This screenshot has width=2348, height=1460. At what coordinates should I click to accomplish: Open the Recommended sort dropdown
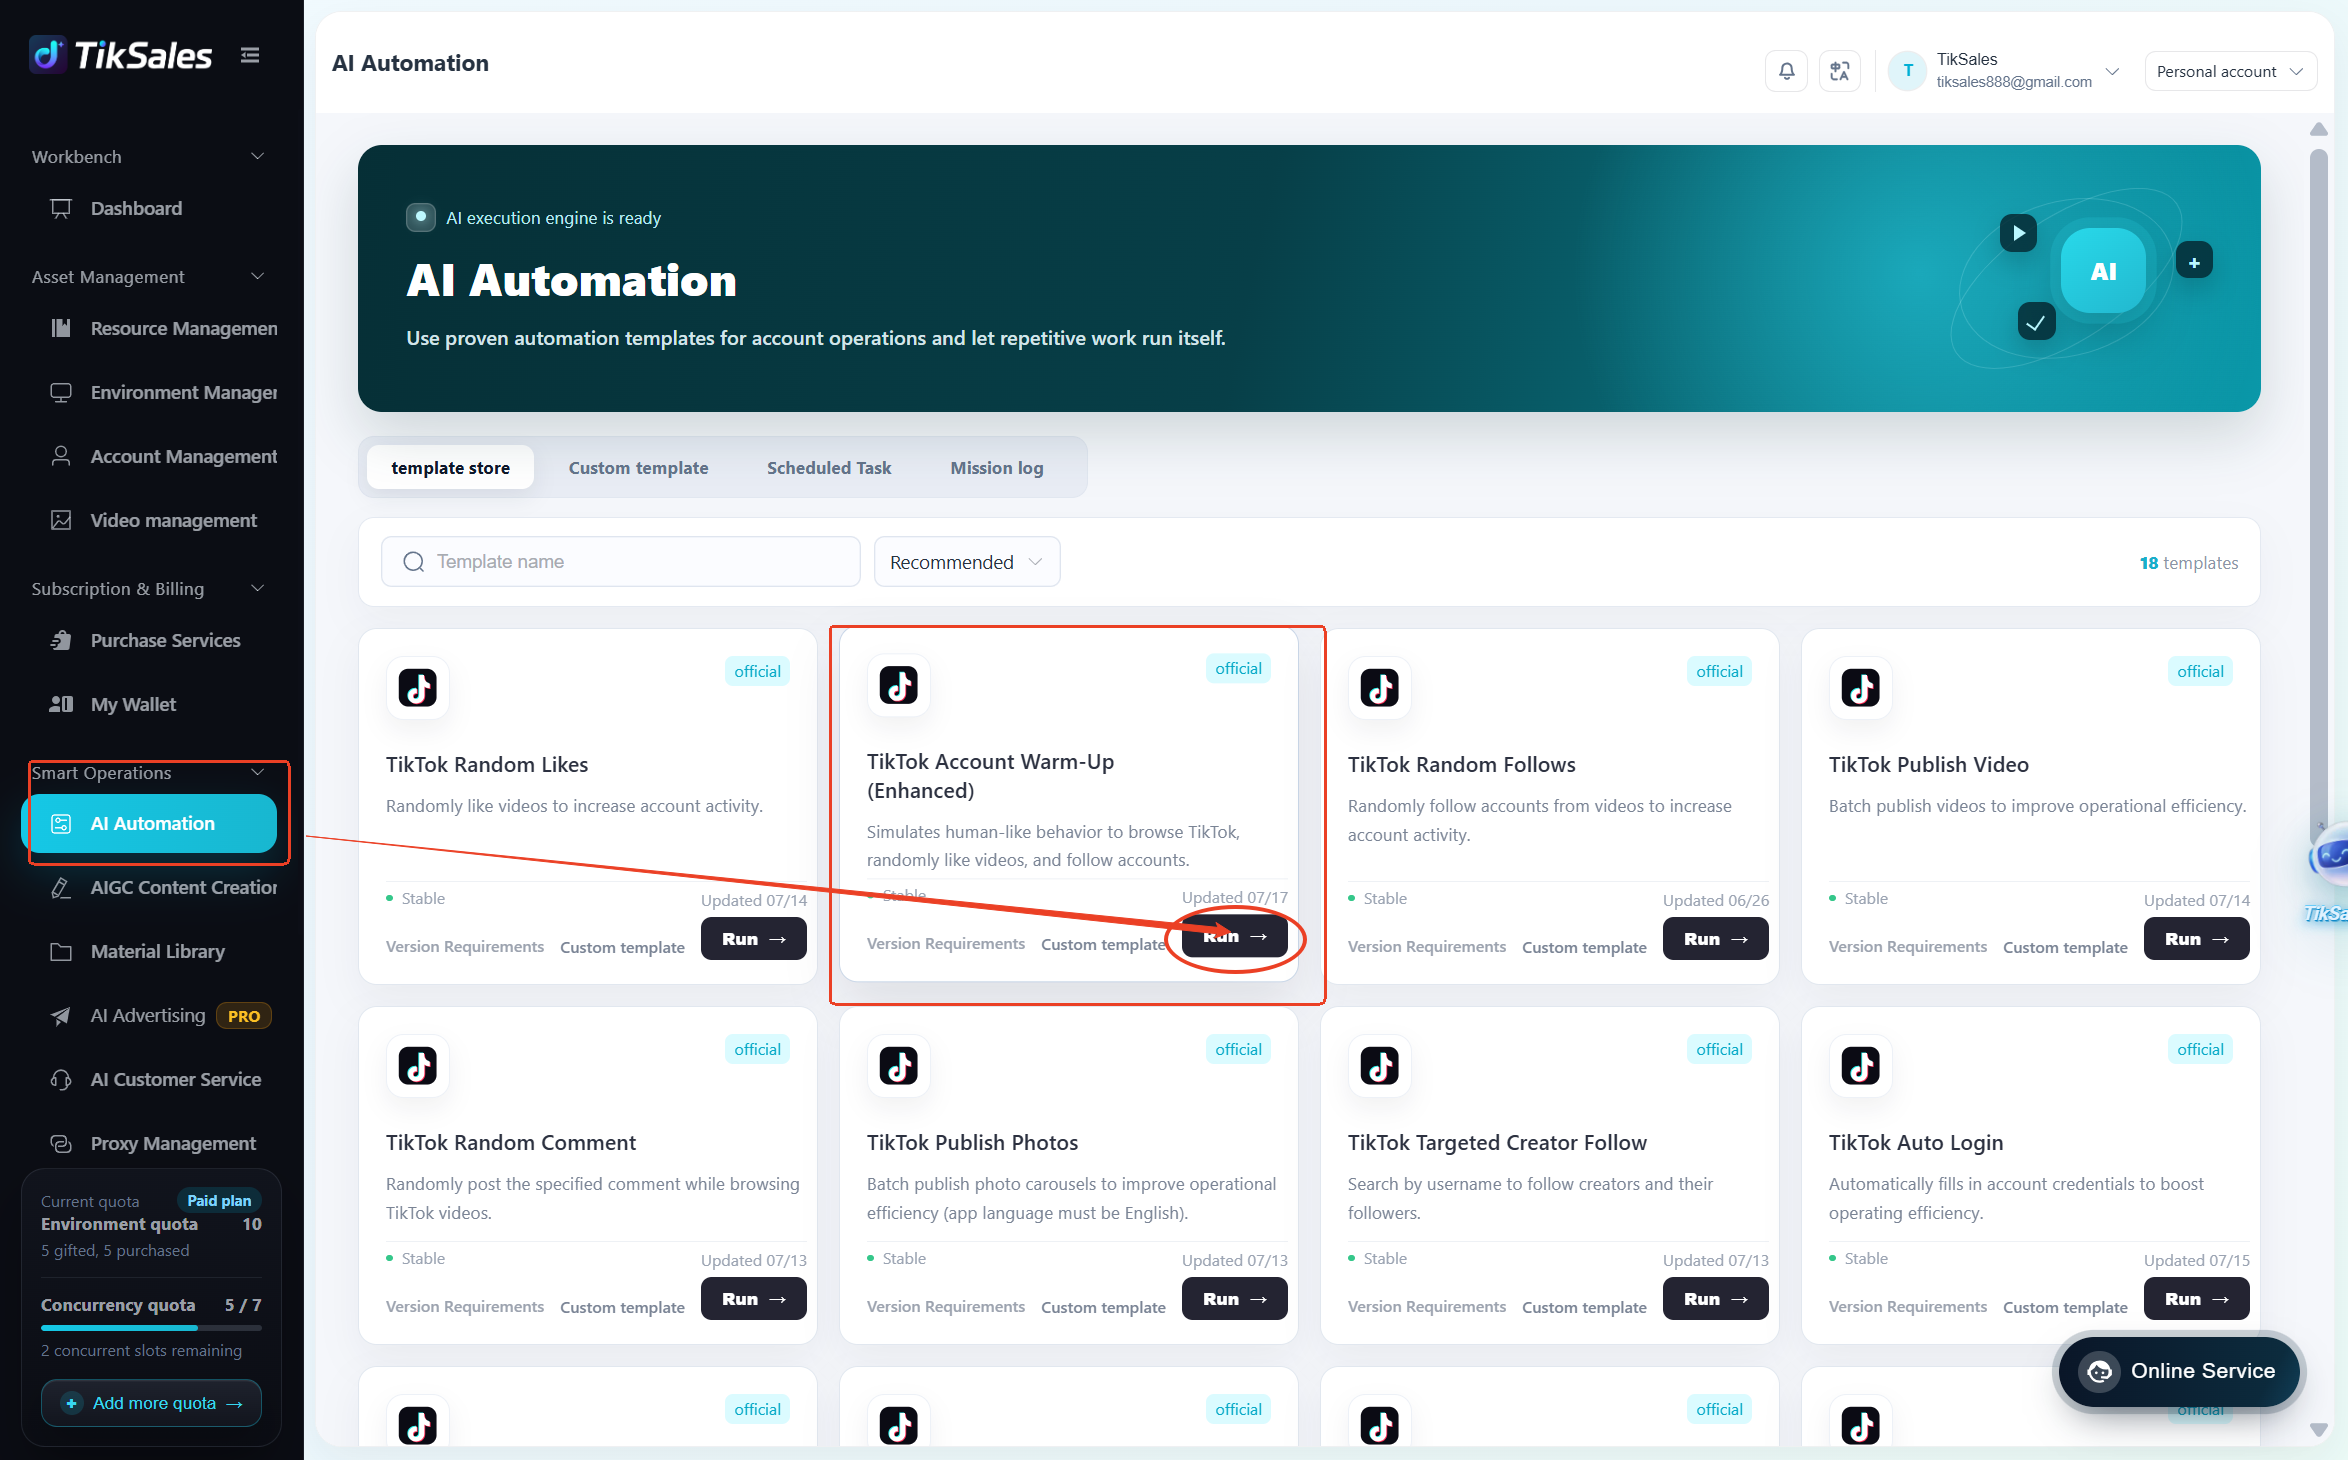tap(966, 562)
